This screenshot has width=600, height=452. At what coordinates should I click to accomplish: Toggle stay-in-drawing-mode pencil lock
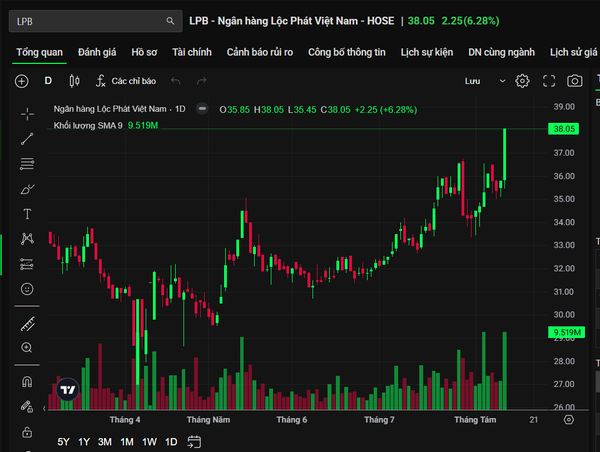[x=27, y=406]
